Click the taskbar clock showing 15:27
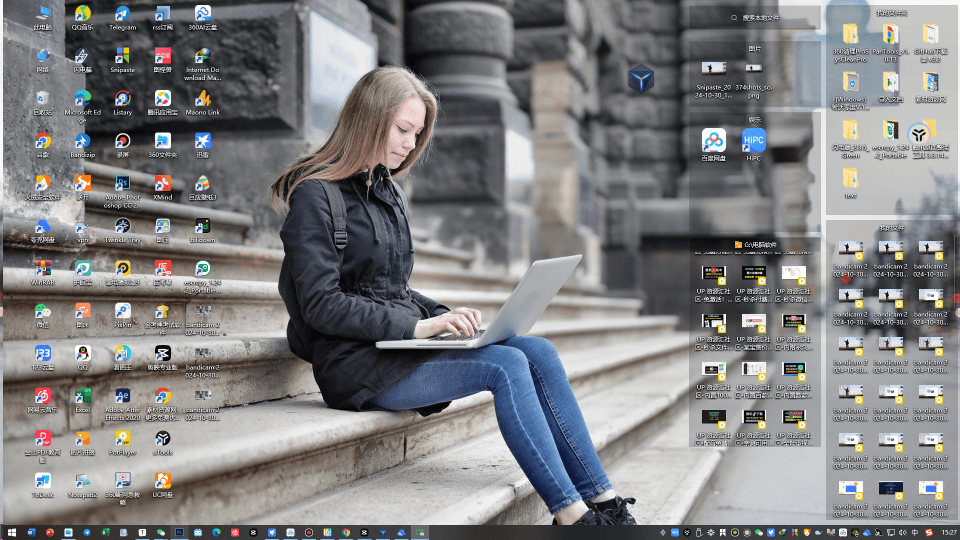Viewport: 960px width, 540px height. 948,532
